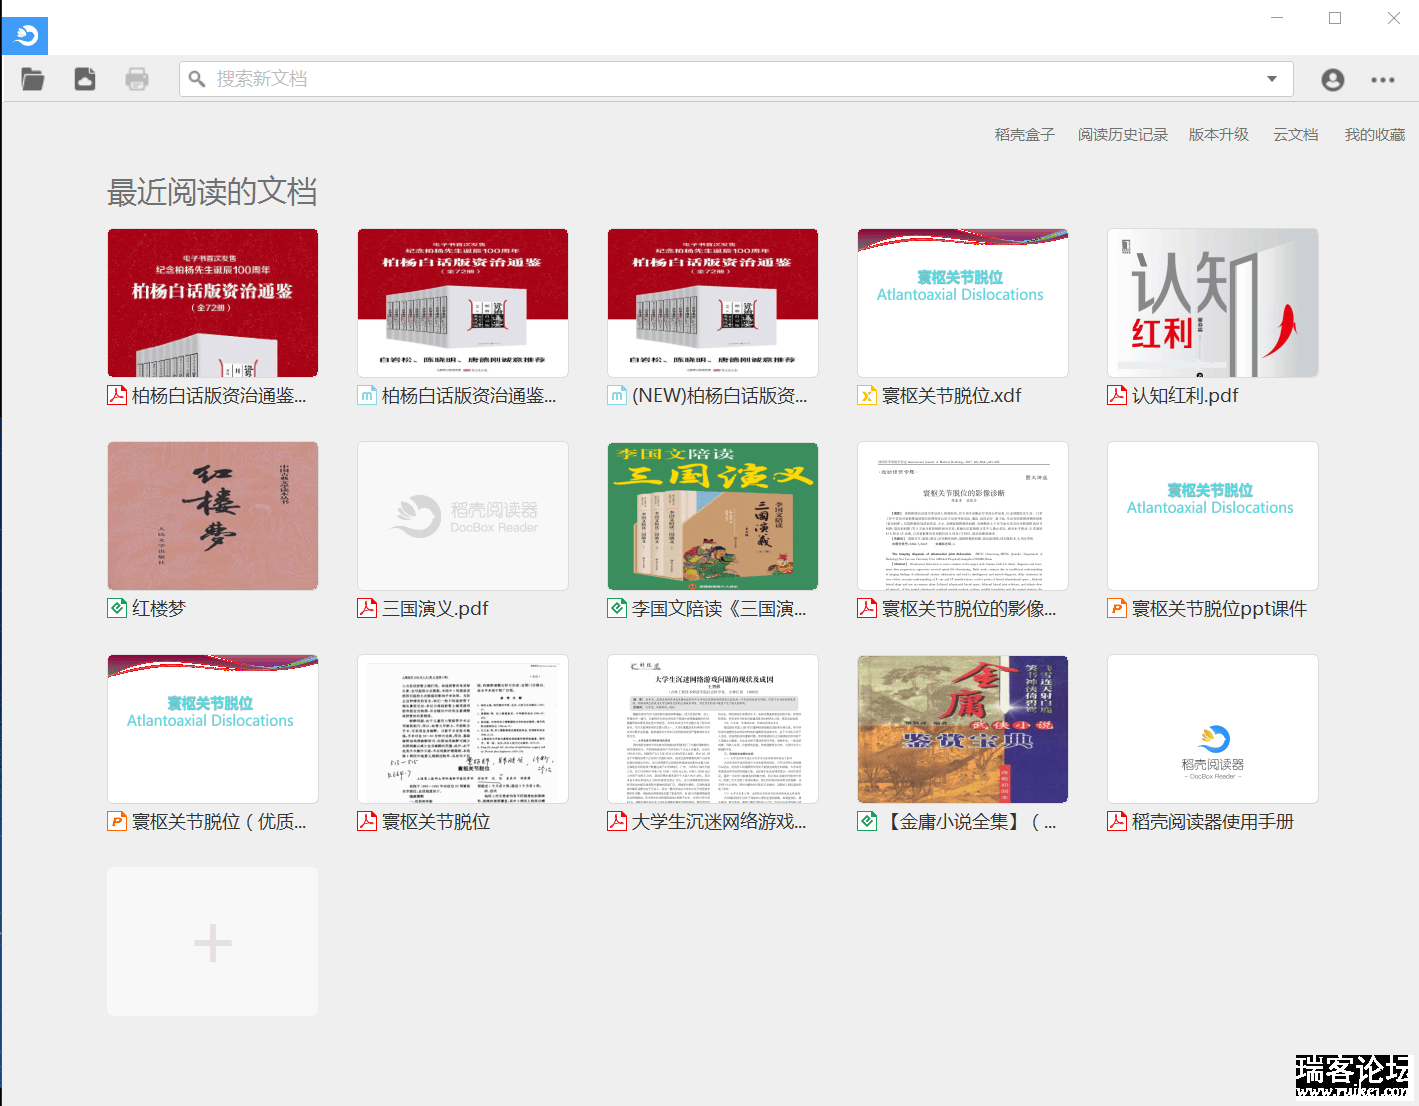
Task: Open the cloud document icon in toolbar
Action: (85, 79)
